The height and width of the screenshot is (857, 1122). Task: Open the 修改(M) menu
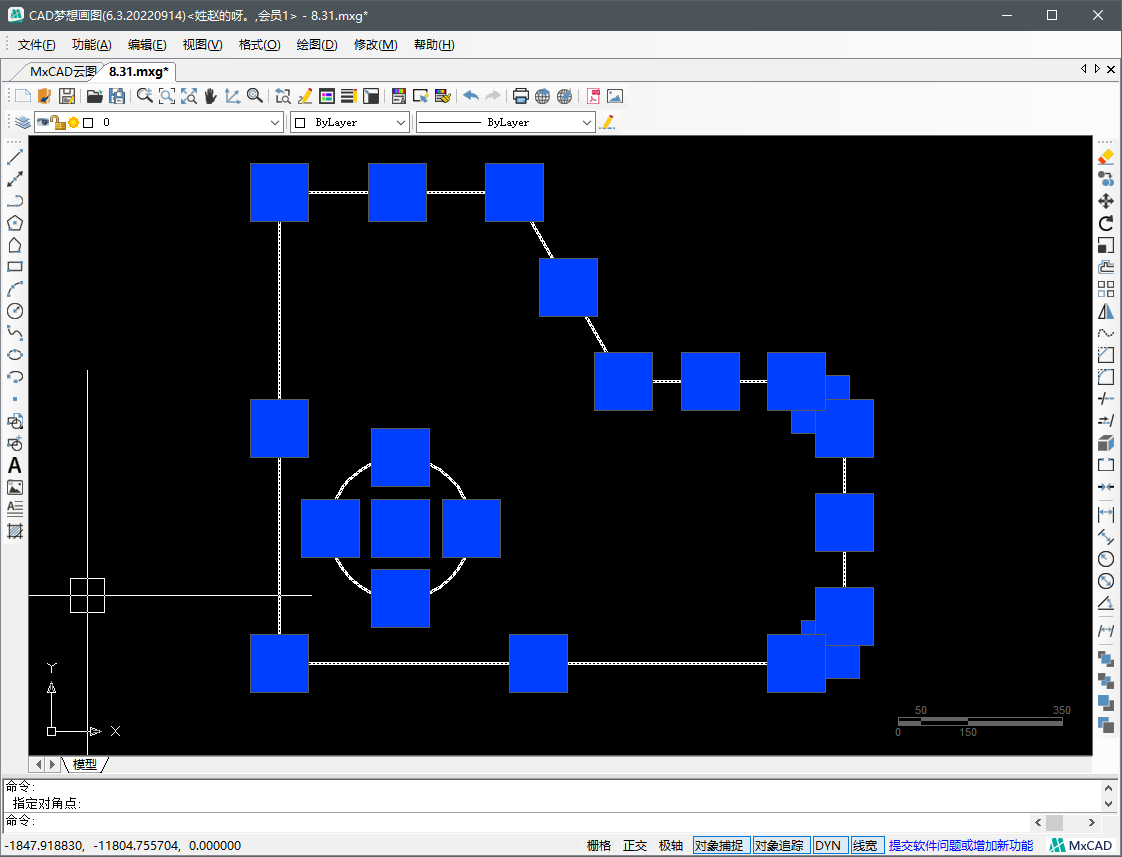[x=376, y=44]
